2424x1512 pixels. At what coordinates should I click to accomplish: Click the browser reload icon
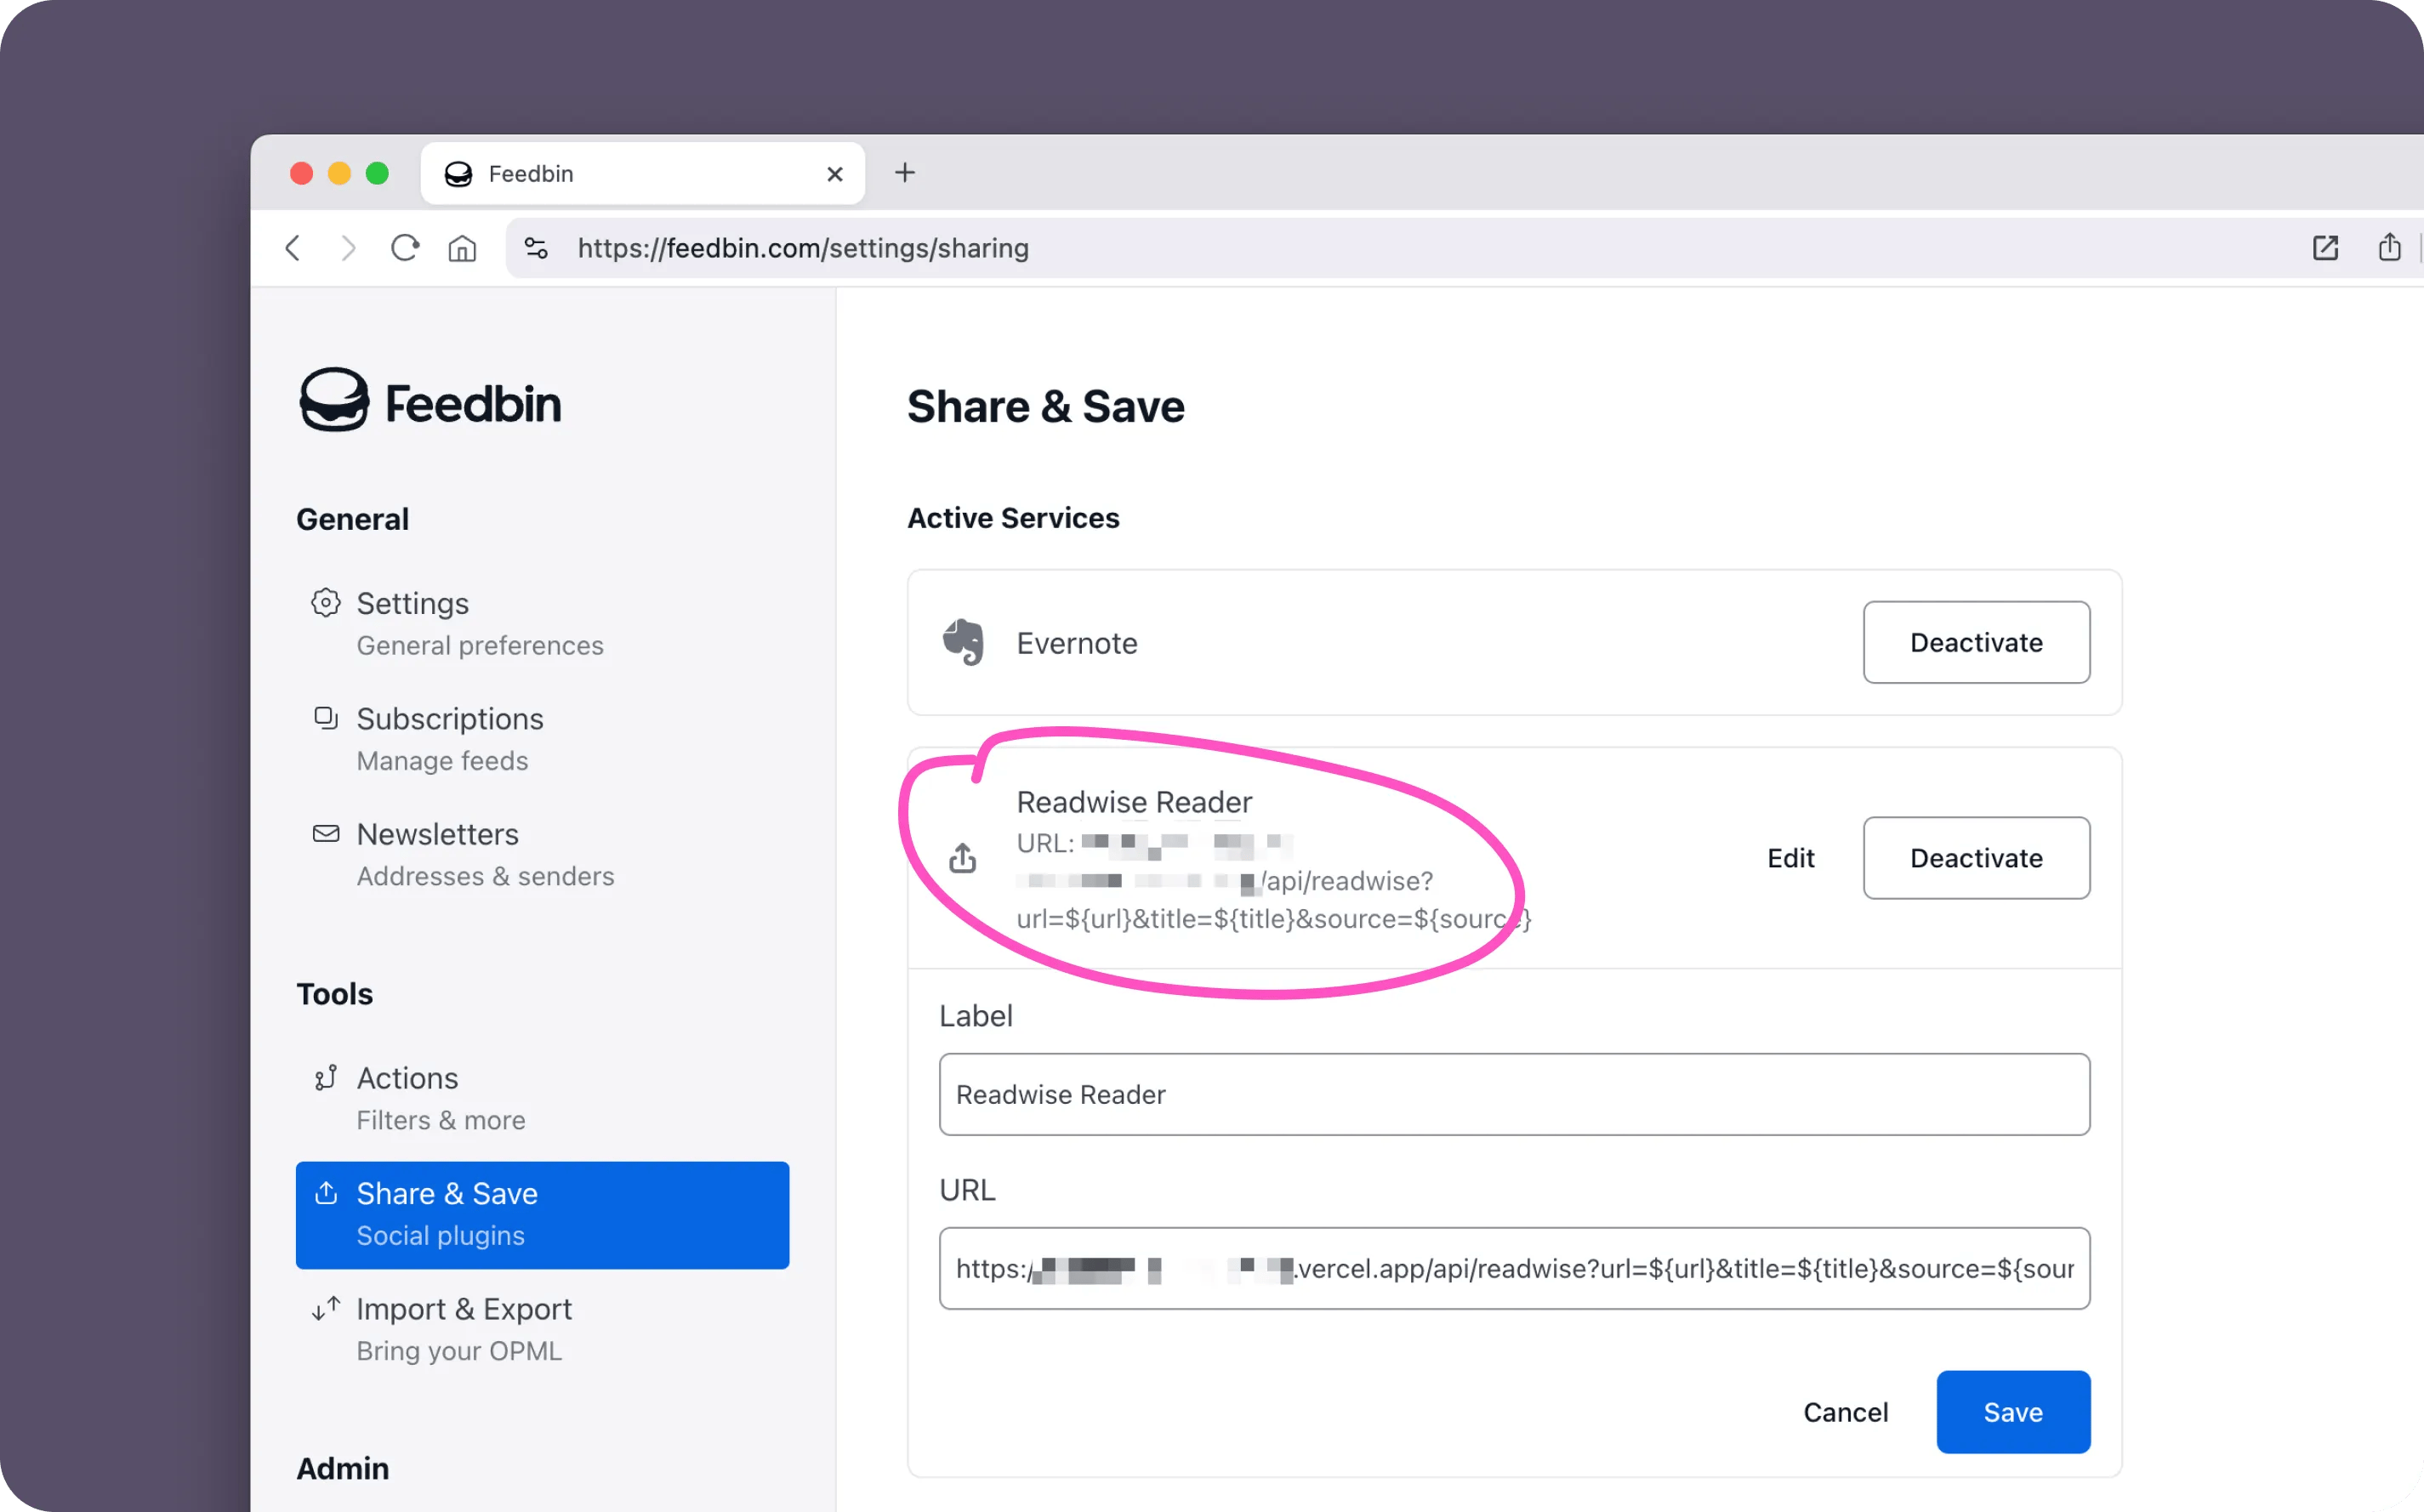(x=405, y=248)
